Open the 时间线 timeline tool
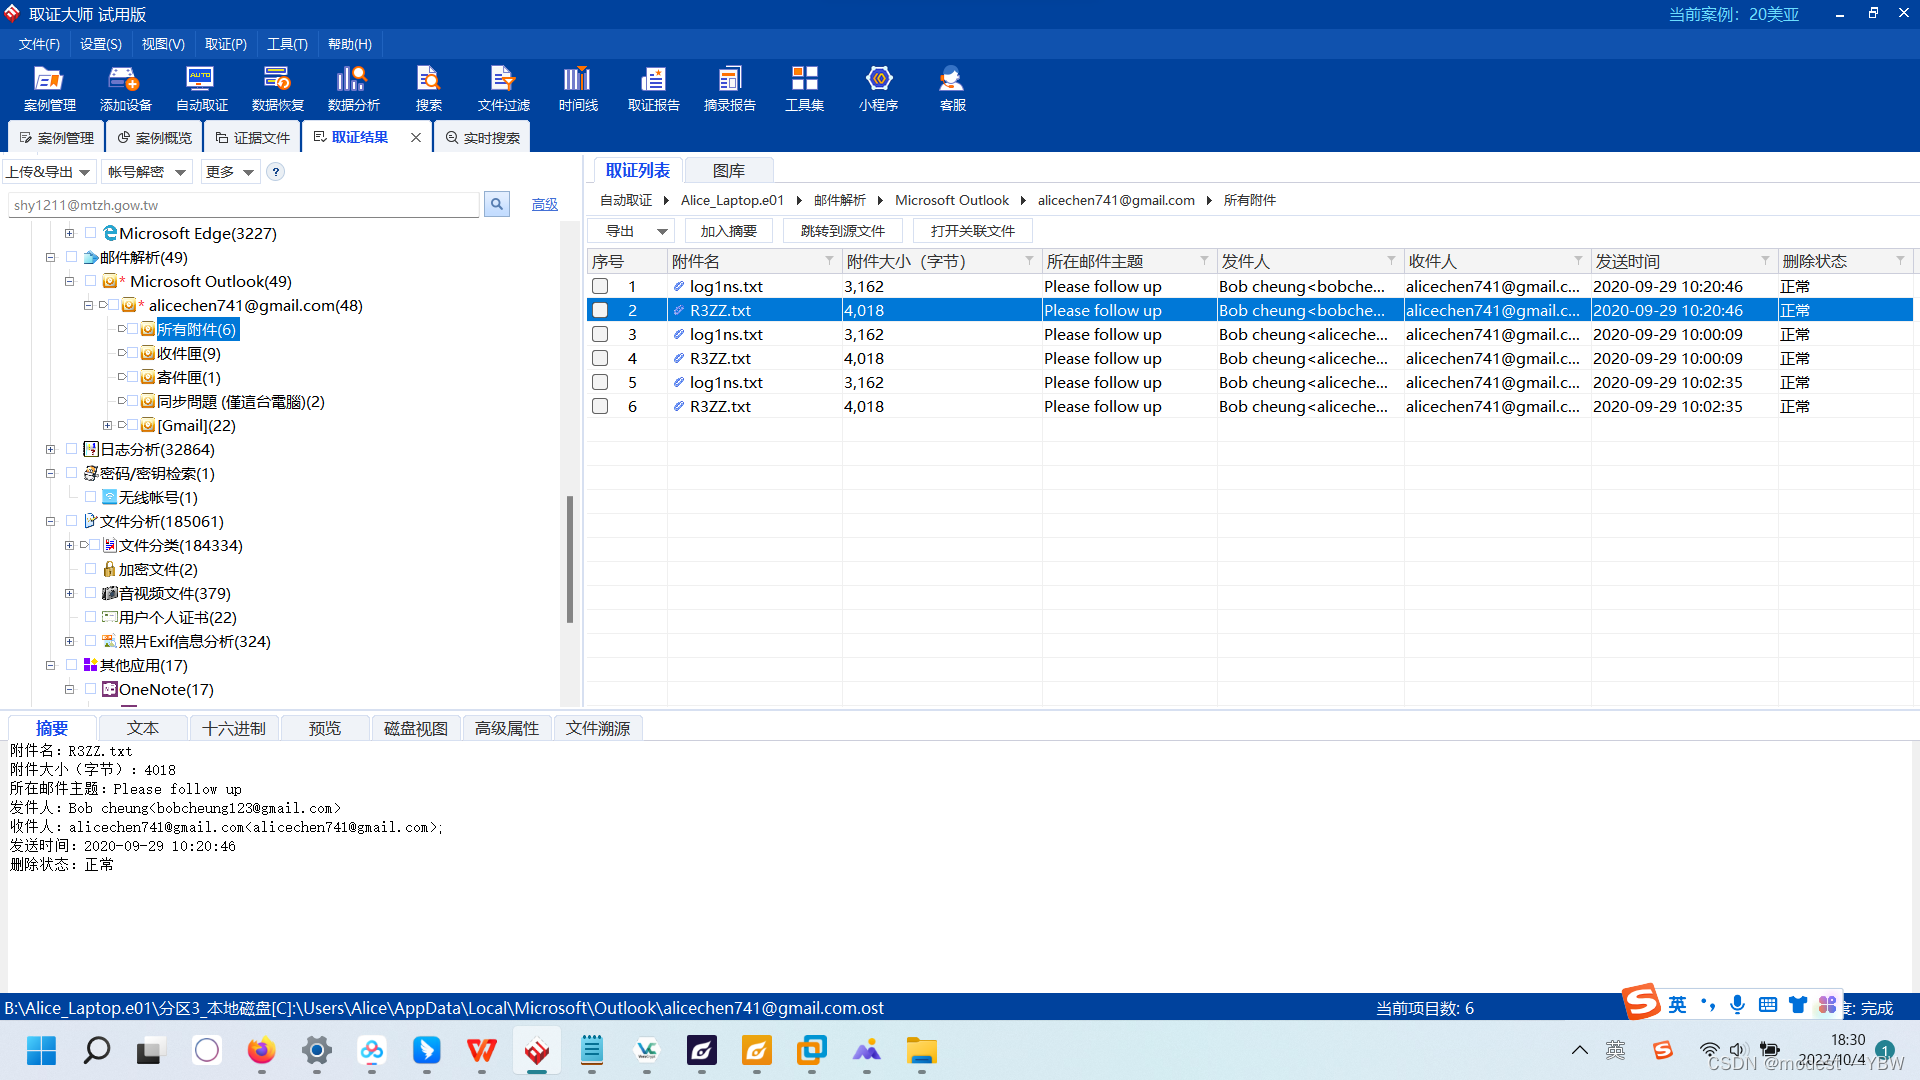The width and height of the screenshot is (1920, 1080). pos(578,88)
